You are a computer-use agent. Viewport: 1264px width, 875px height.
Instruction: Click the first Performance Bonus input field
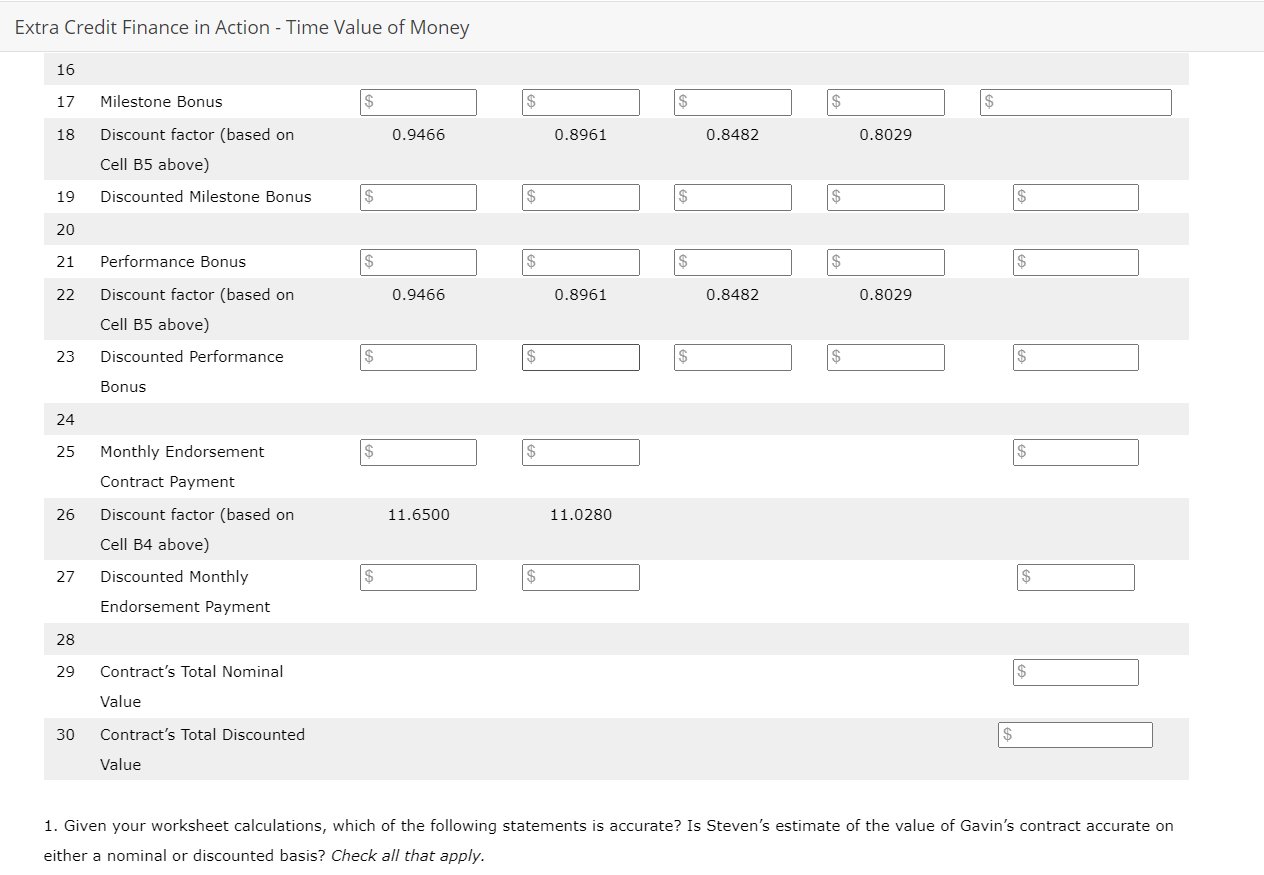point(418,261)
